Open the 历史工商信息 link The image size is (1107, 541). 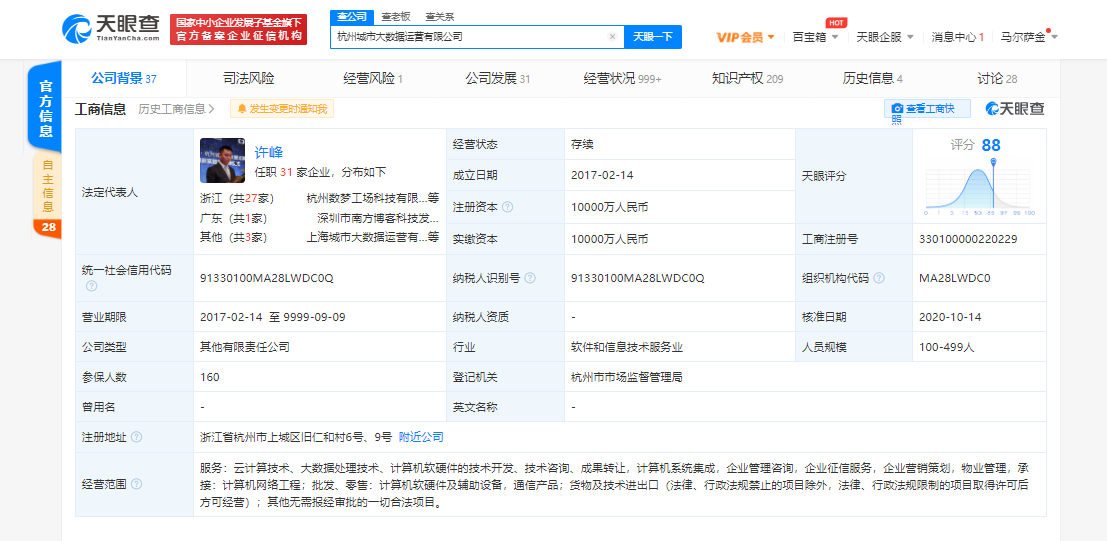[x=176, y=109]
